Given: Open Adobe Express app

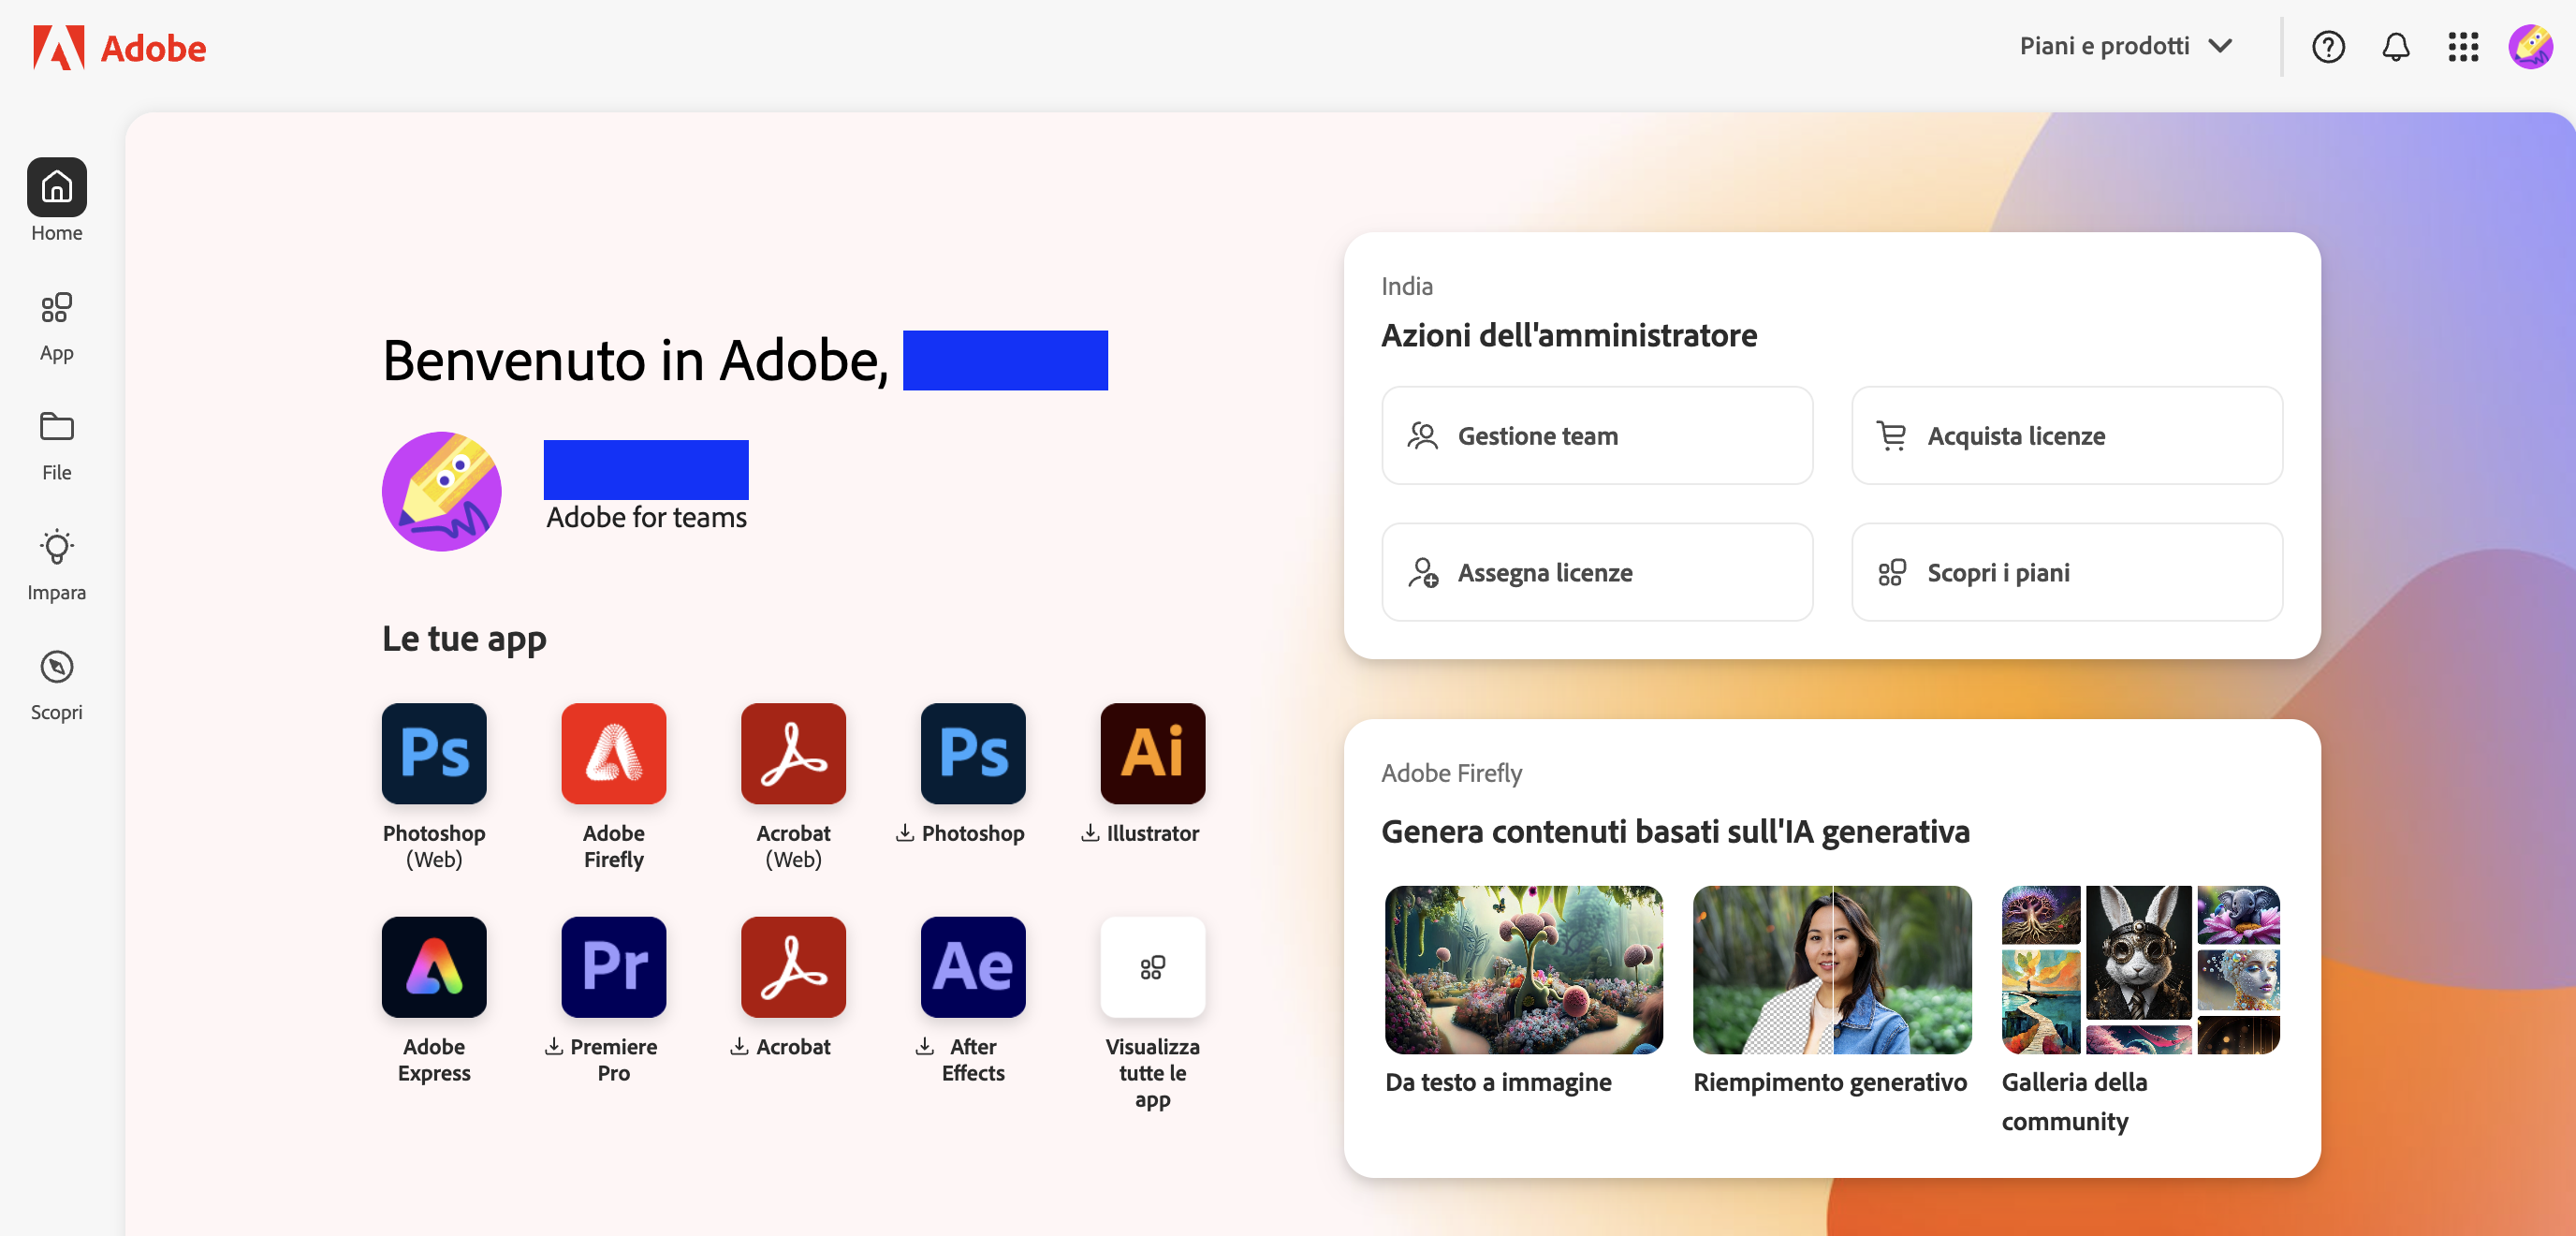Looking at the screenshot, I should point(434,967).
